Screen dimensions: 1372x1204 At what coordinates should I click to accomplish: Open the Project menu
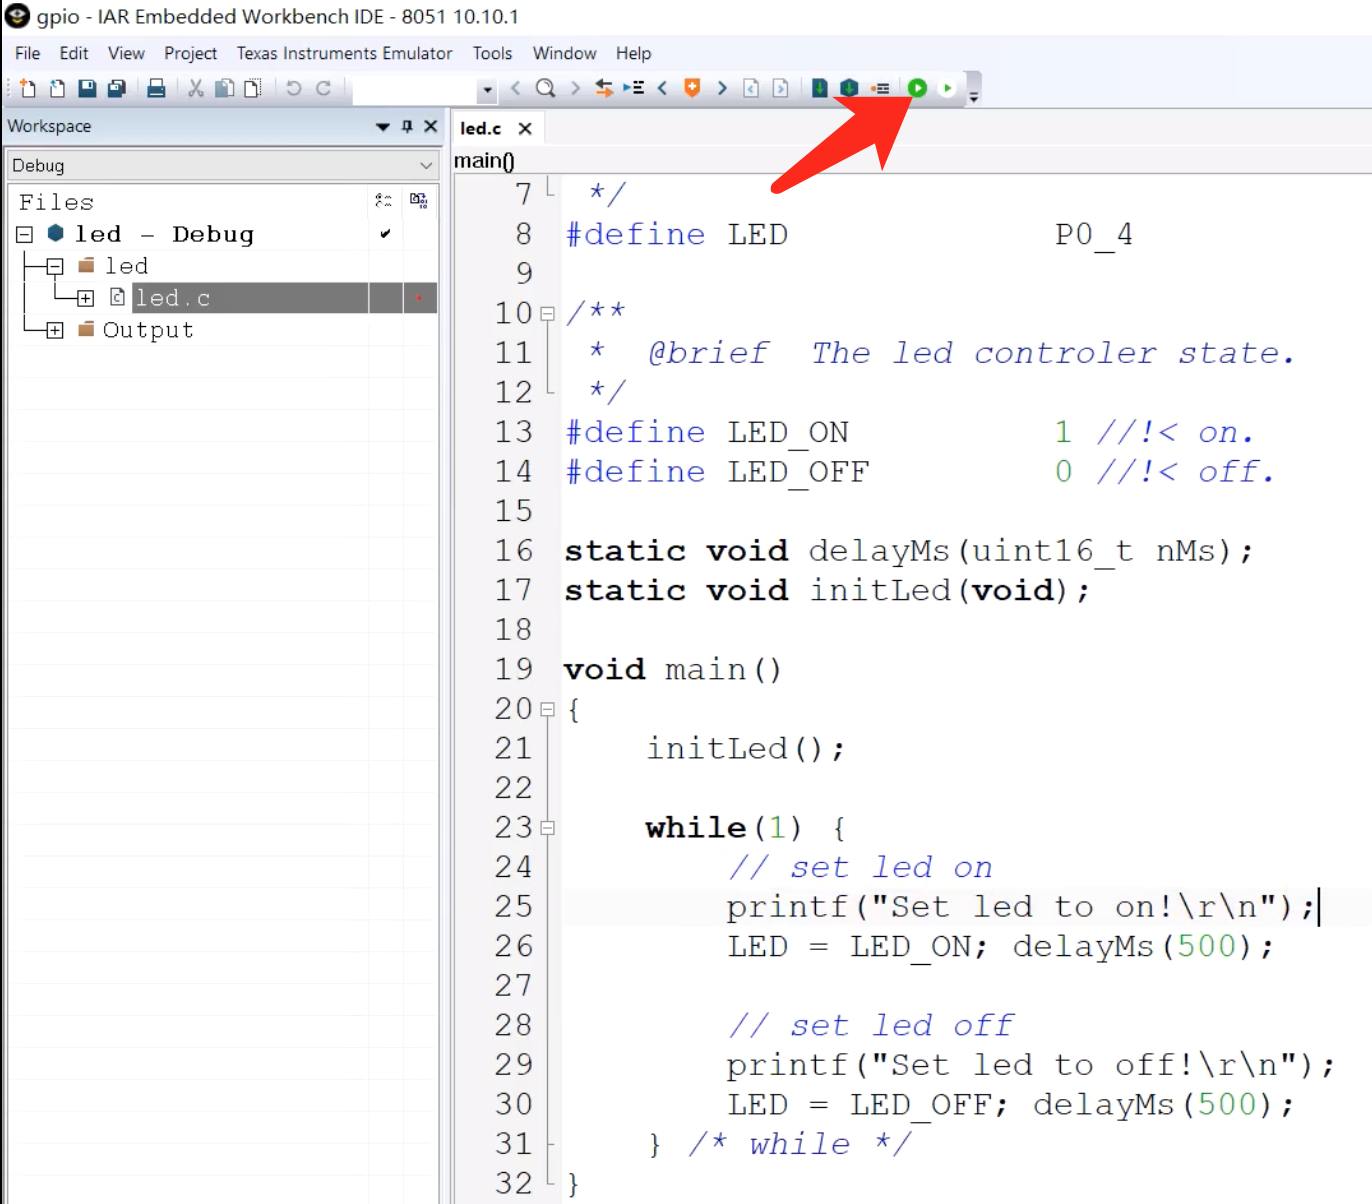[x=190, y=53]
